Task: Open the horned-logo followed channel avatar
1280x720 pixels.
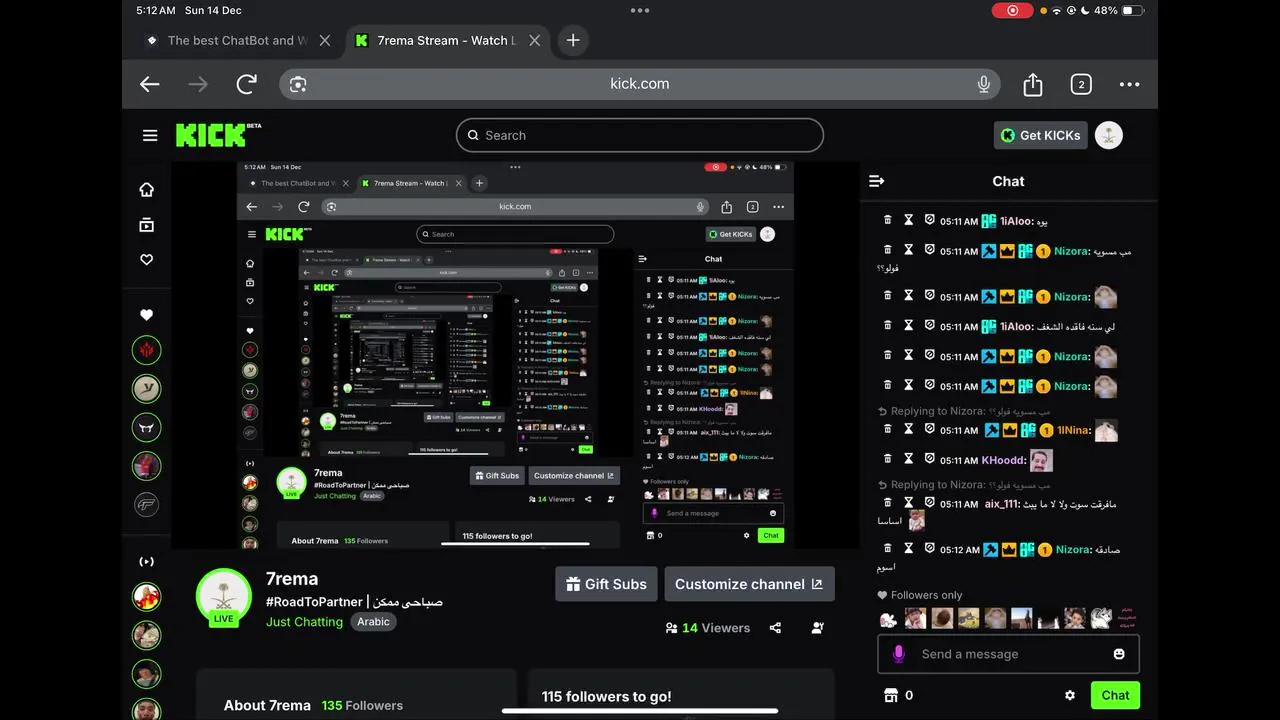Action: coord(147,427)
